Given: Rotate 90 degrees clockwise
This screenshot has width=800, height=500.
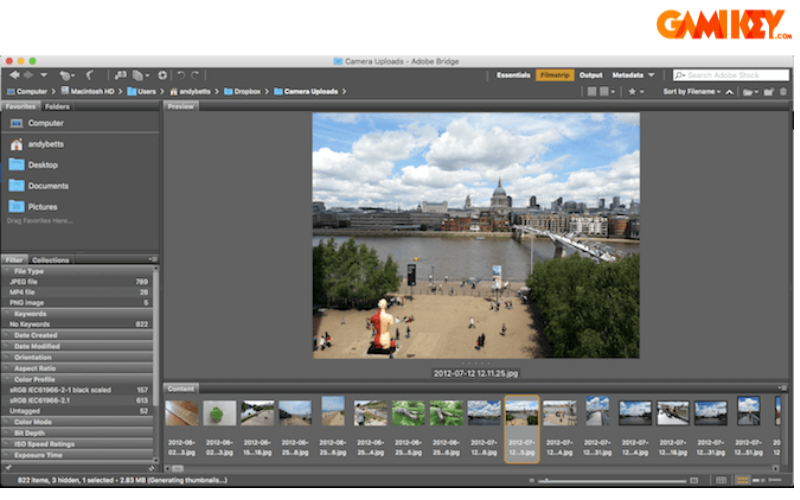Looking at the screenshot, I should tap(195, 76).
